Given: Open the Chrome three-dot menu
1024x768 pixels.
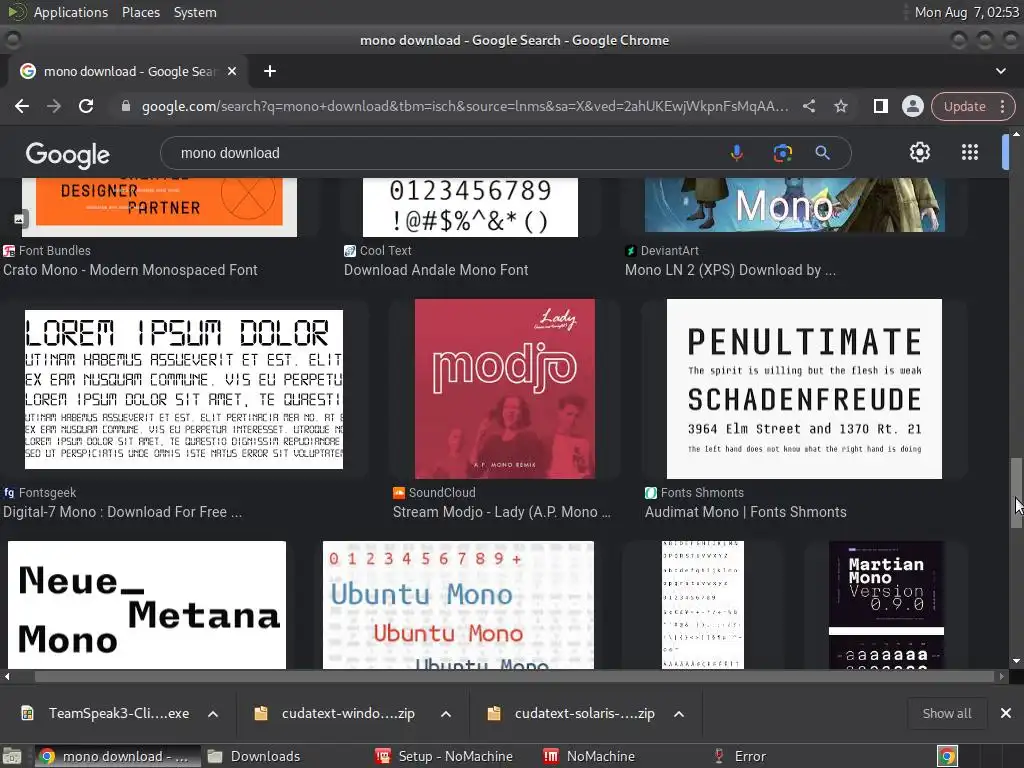Looking at the screenshot, I should [x=1002, y=106].
